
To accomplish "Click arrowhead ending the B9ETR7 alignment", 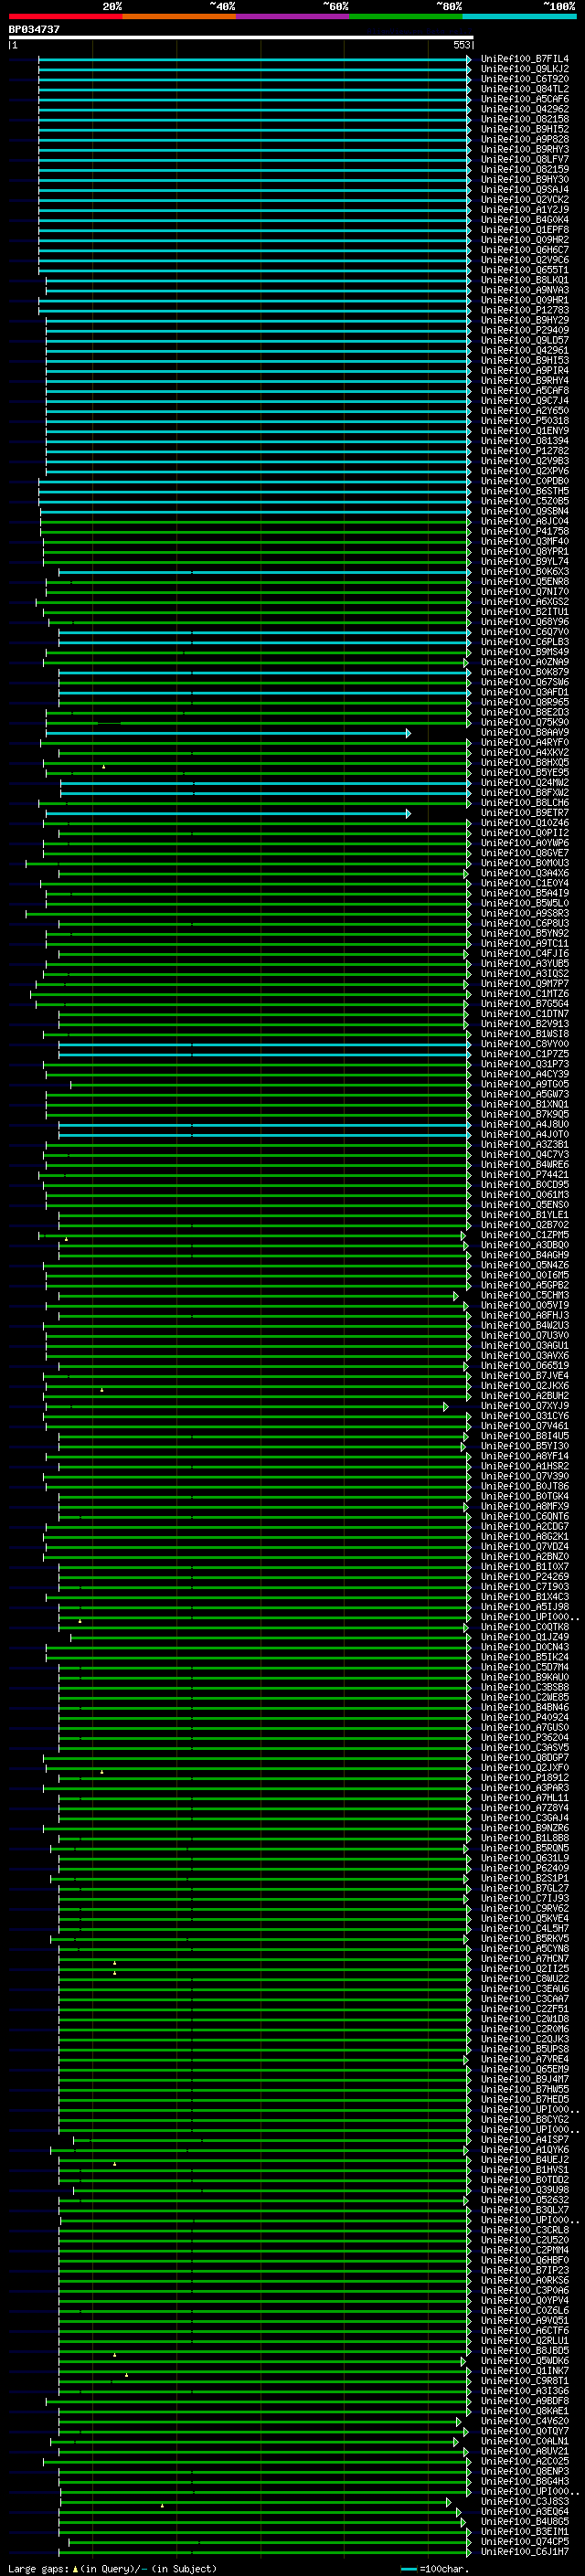I will click(408, 813).
